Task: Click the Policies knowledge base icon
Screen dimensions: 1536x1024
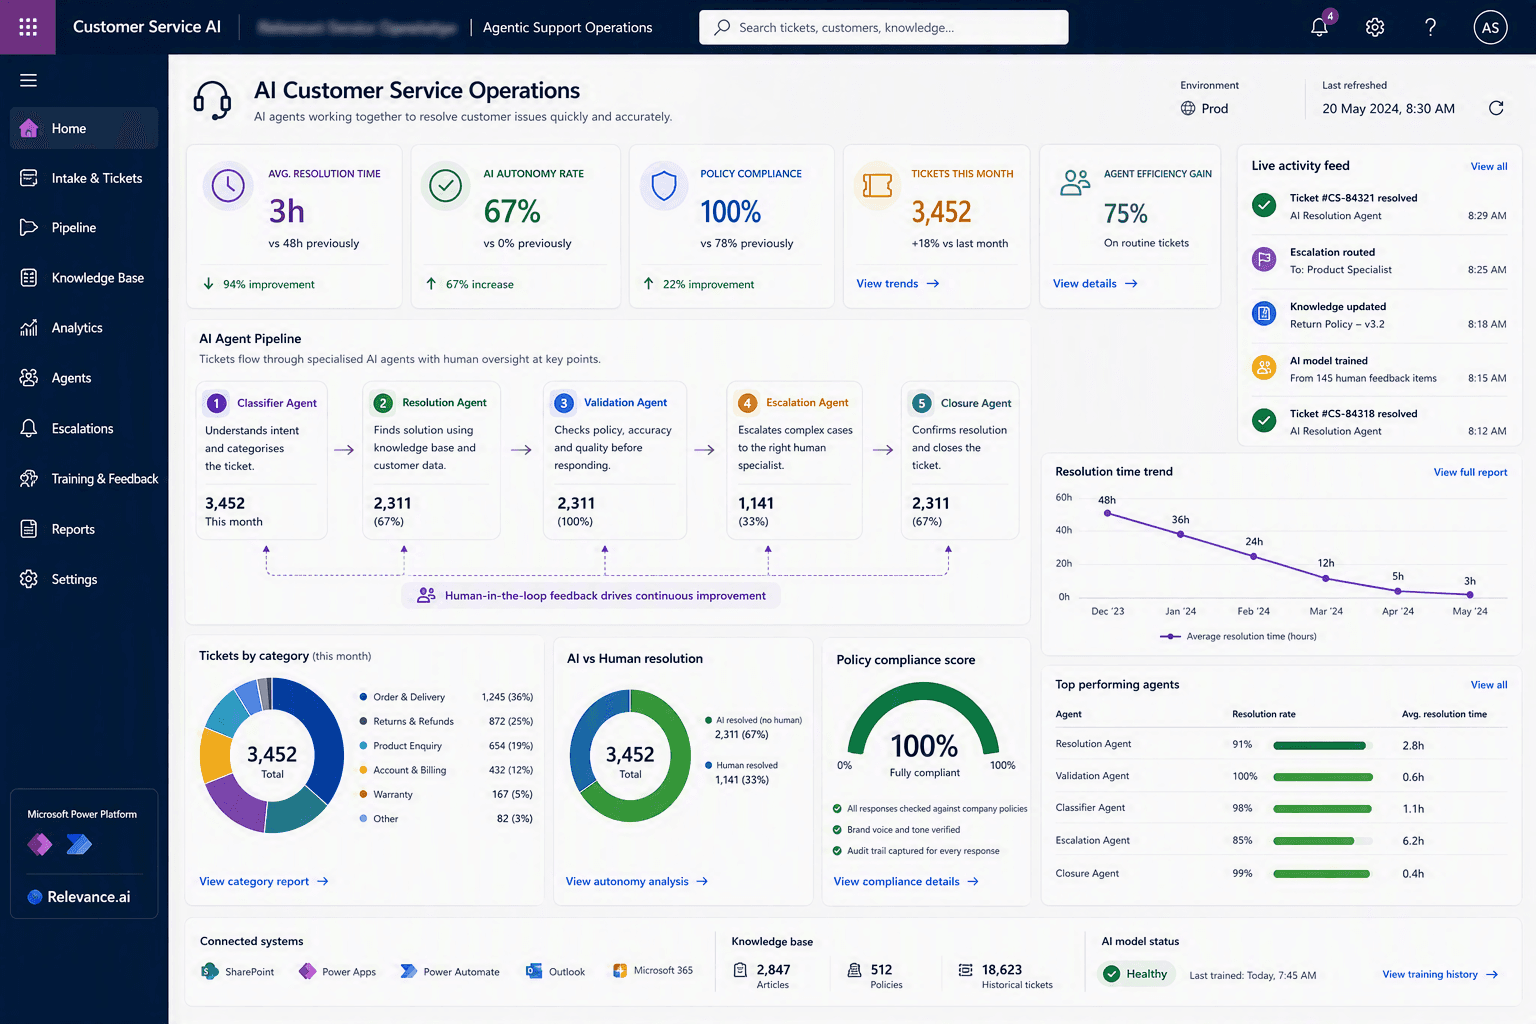Action: pos(855,970)
